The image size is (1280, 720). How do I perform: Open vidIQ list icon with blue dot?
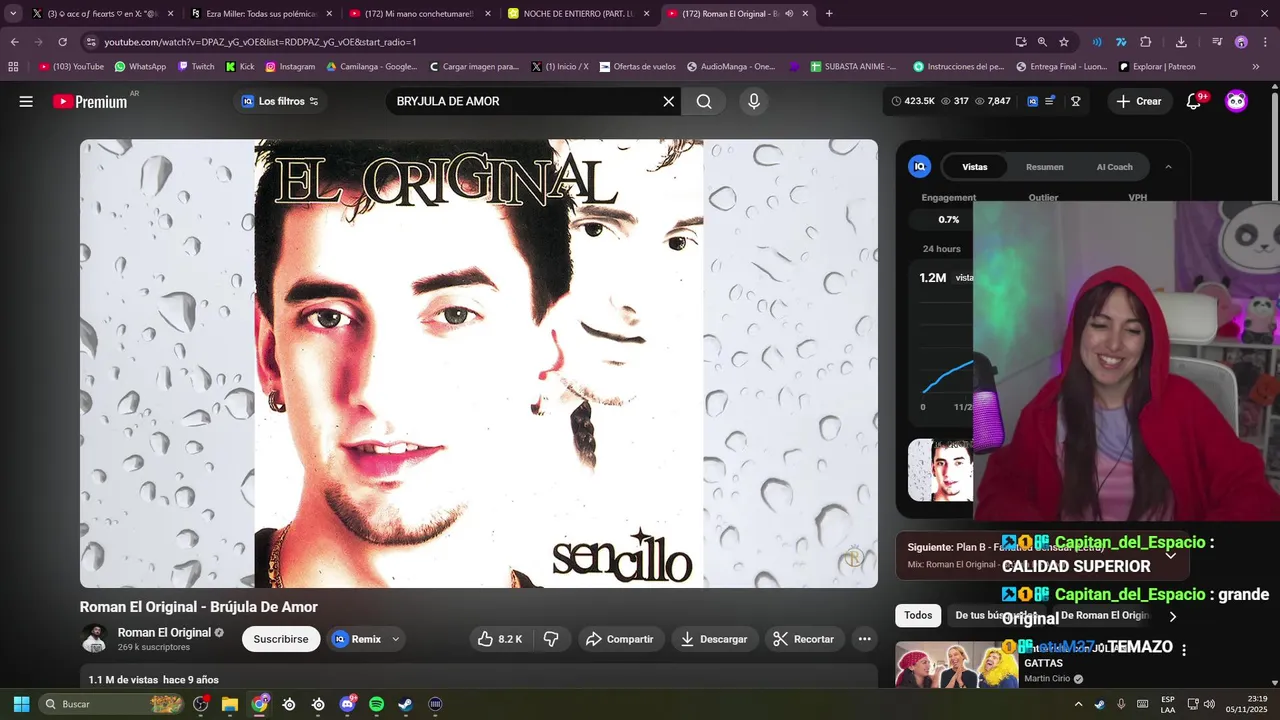click(x=1050, y=101)
